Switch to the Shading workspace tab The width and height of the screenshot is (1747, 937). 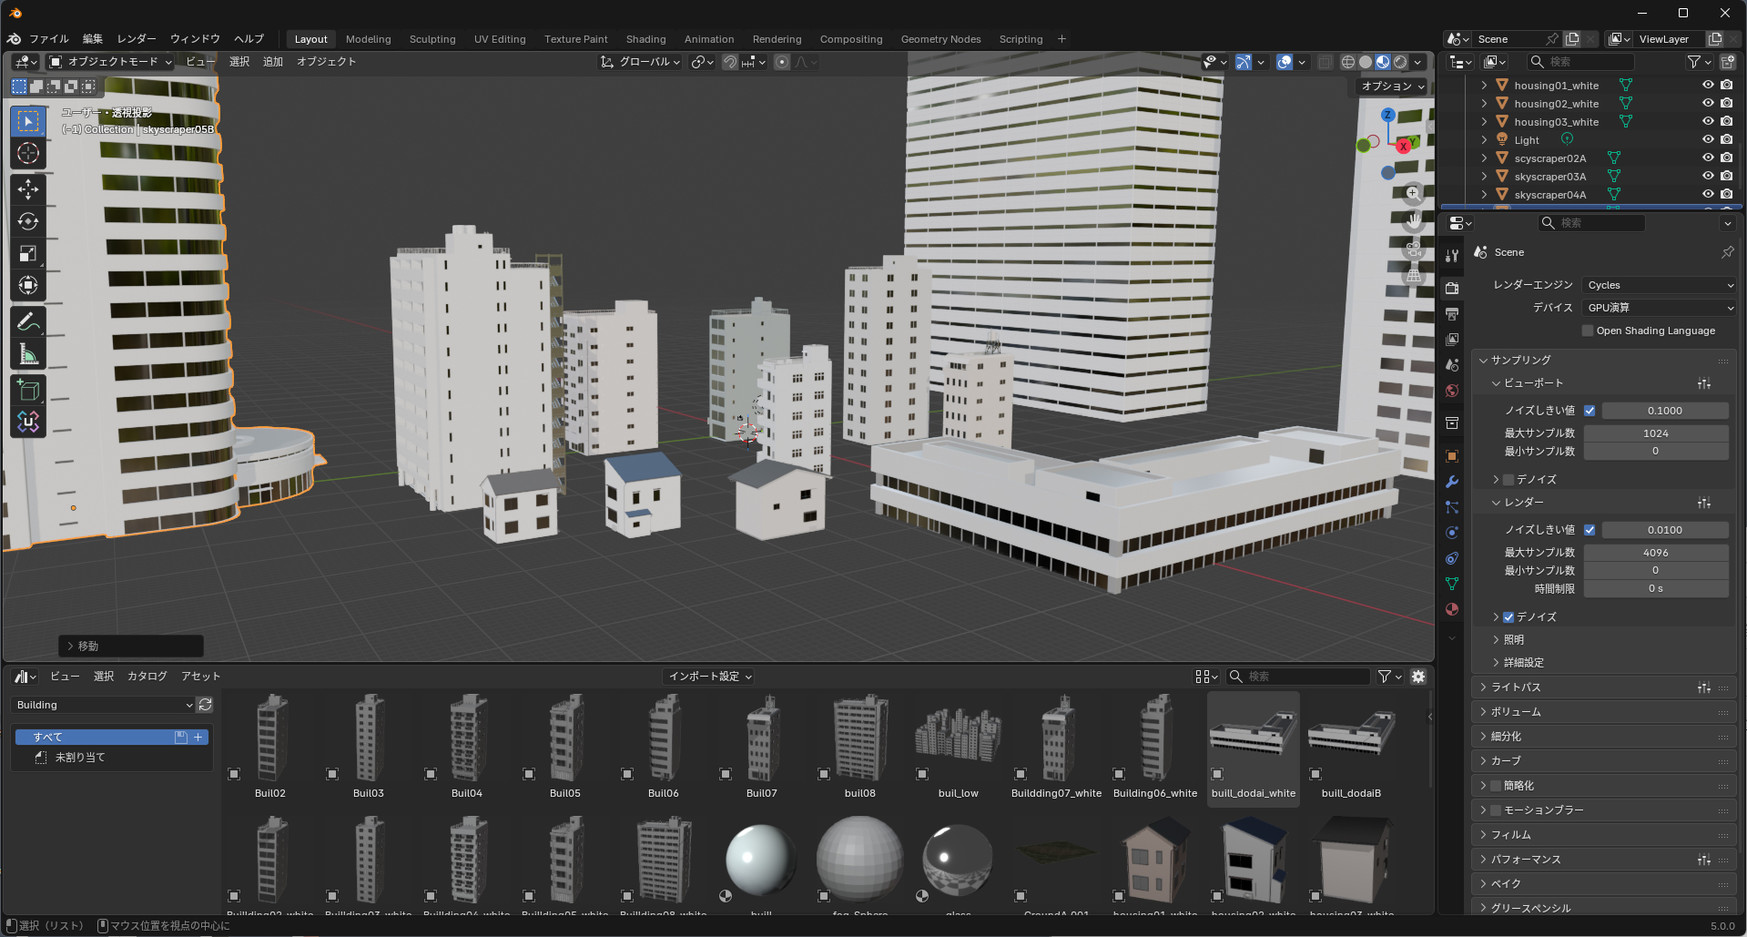click(x=645, y=39)
